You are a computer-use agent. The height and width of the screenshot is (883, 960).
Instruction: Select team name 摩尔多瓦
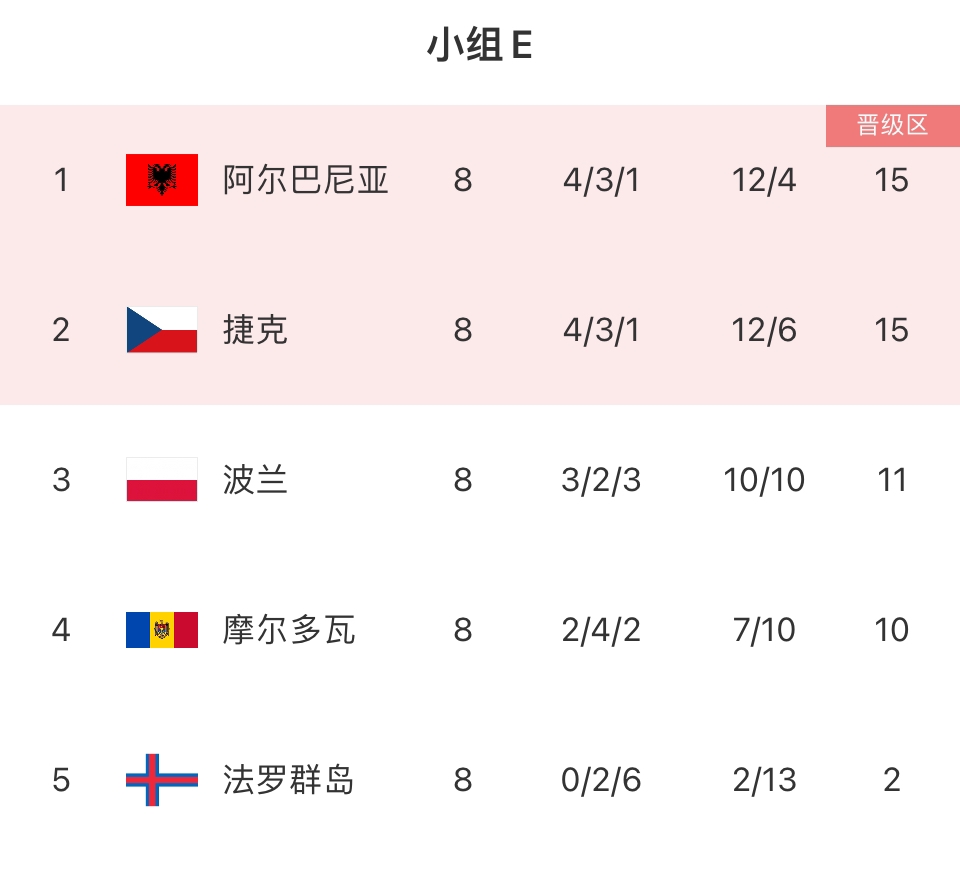[x=289, y=630]
